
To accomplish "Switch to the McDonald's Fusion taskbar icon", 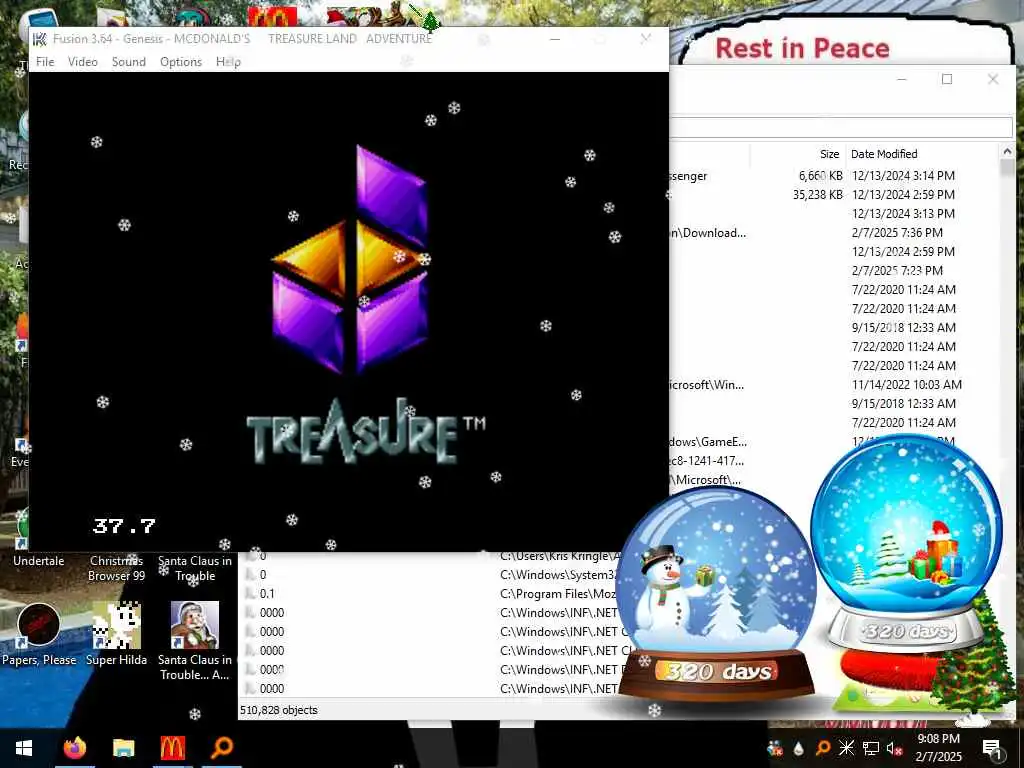I will (x=172, y=748).
